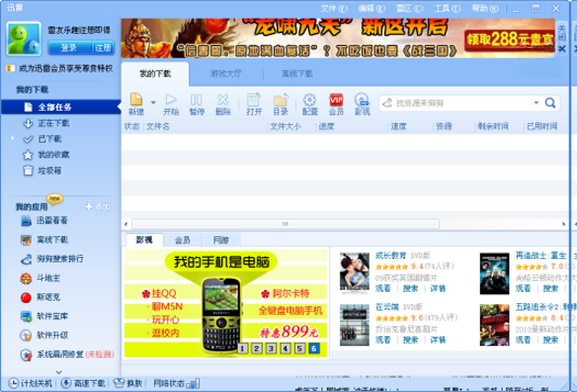This screenshot has width=577, height=392.
Task: Open the 配置 settings gear icon
Action: click(309, 104)
